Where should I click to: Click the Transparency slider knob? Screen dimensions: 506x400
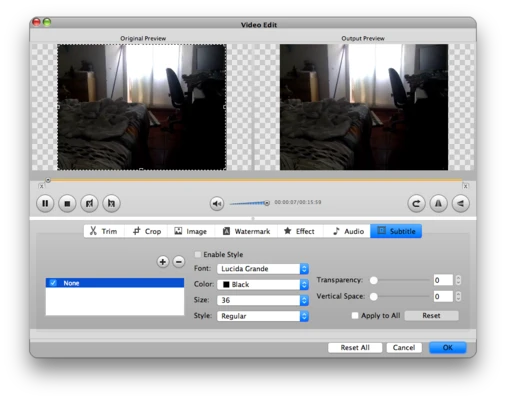click(x=374, y=280)
